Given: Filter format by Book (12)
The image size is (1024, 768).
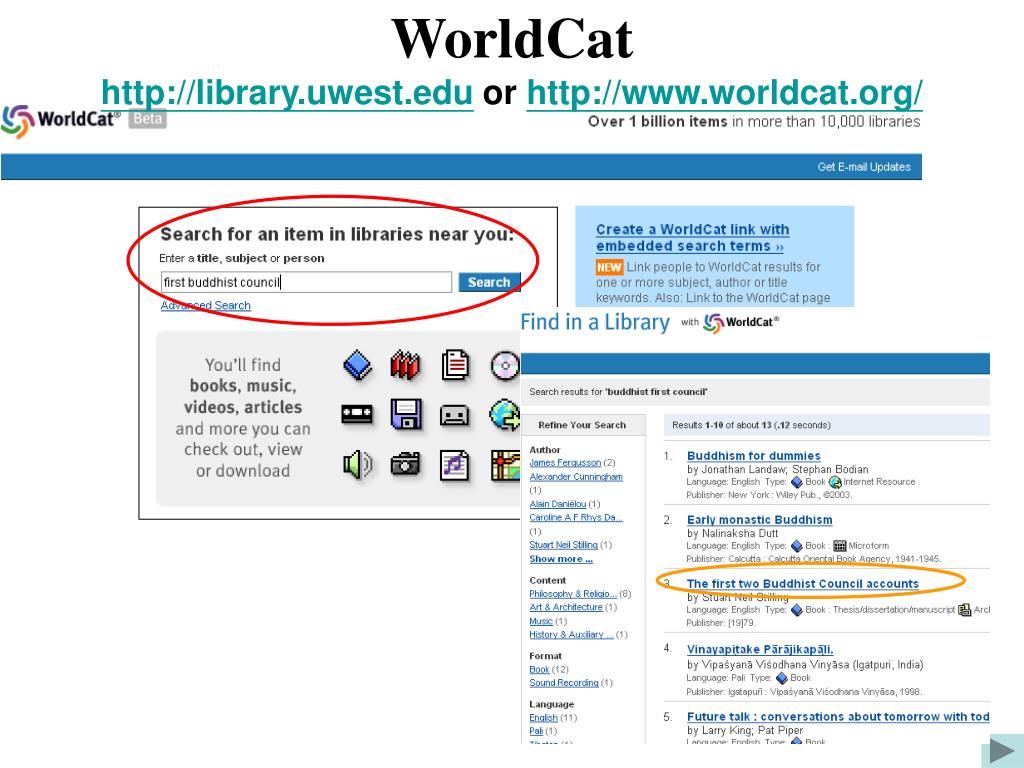Looking at the screenshot, I should [539, 669].
